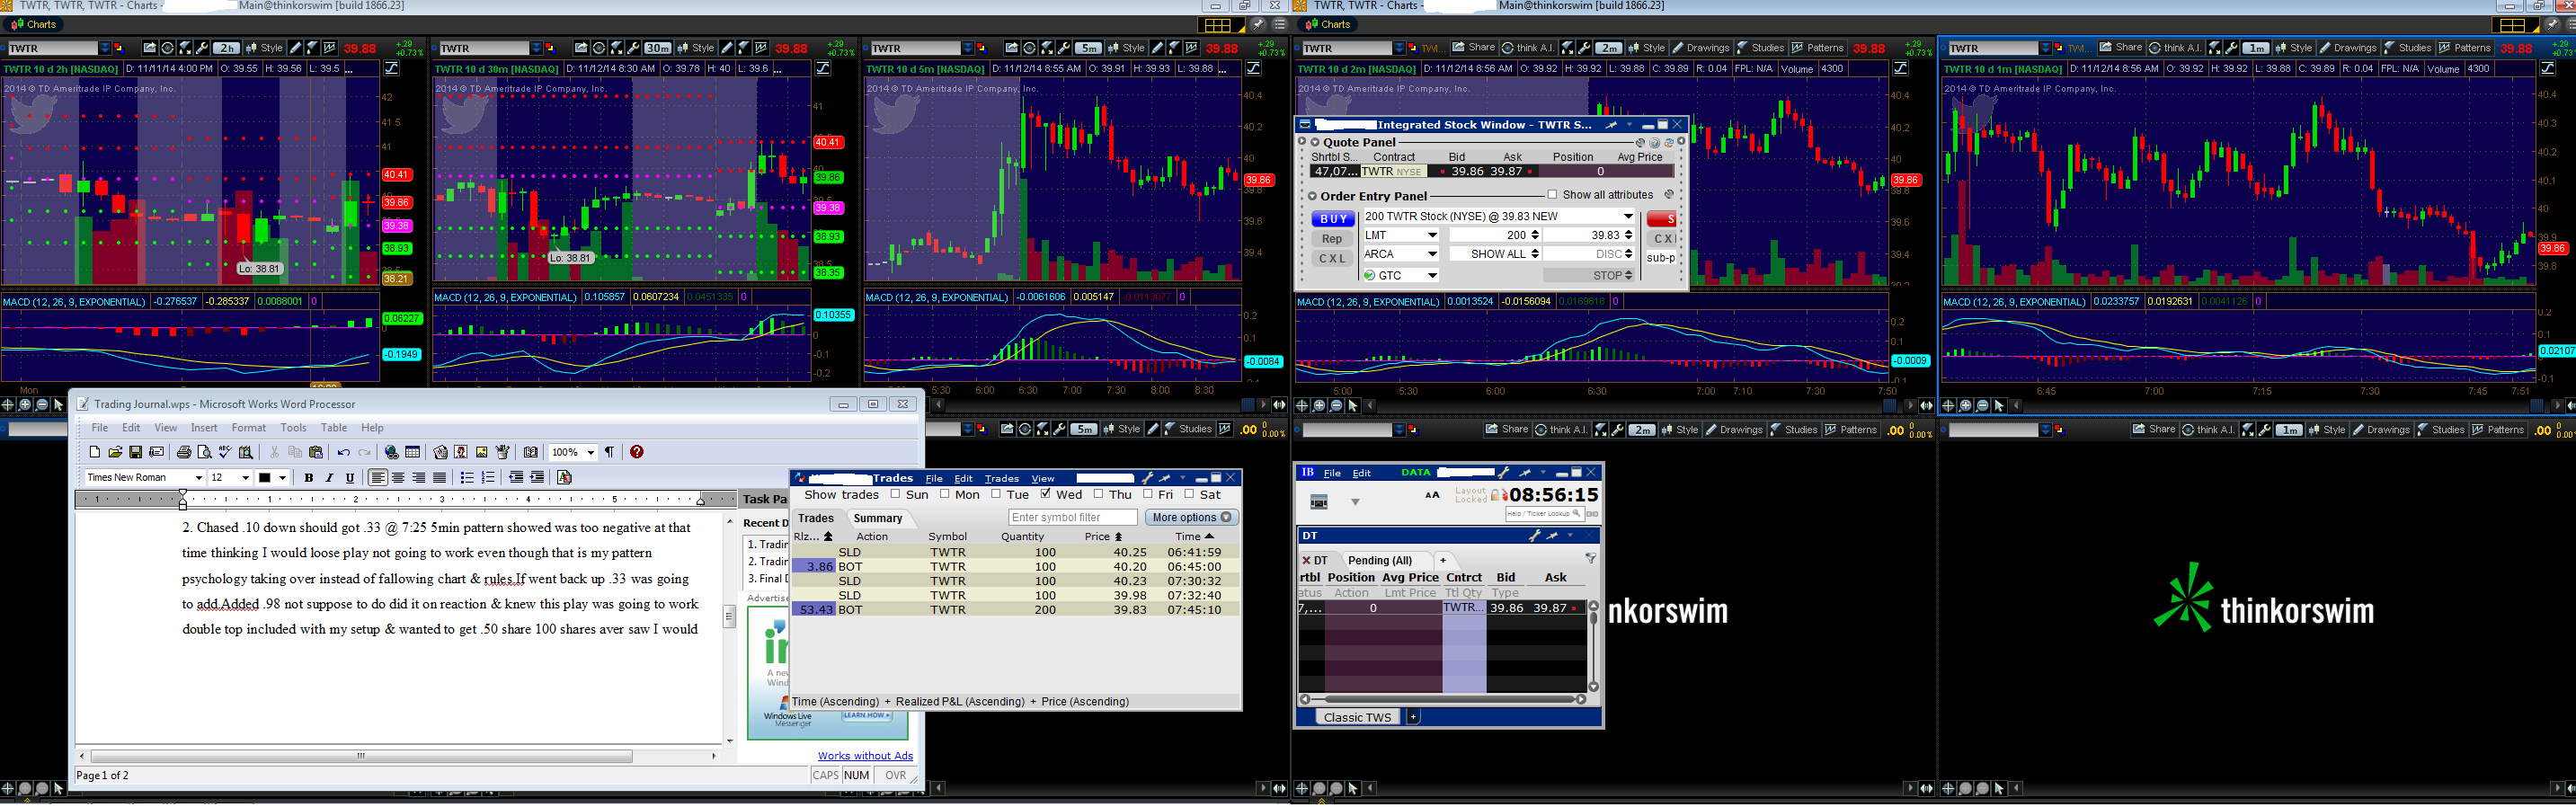Open the GTC time-in-force dropdown
Image resolution: width=2576 pixels, height=807 pixels.
pyautogui.click(x=1432, y=276)
